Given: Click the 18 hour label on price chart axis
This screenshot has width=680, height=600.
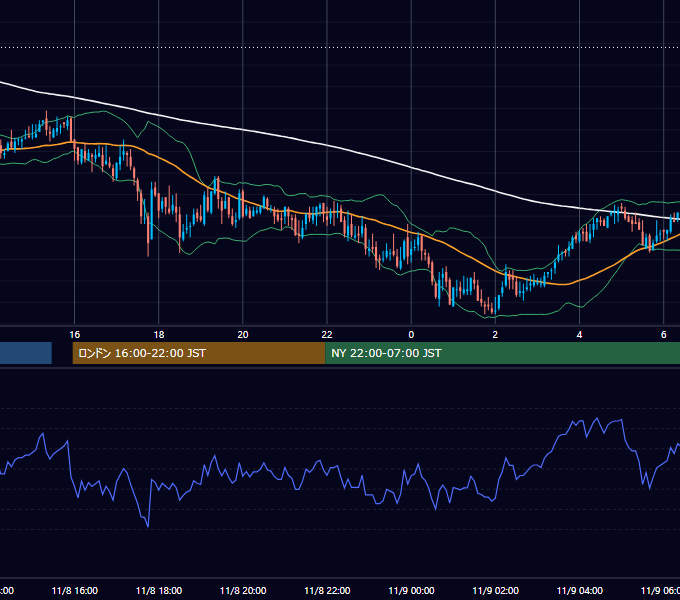Looking at the screenshot, I should point(159,334).
